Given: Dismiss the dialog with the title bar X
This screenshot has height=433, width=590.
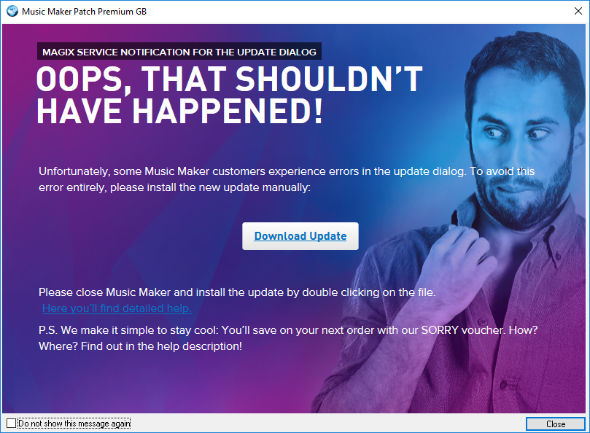Looking at the screenshot, I should pos(578,11).
